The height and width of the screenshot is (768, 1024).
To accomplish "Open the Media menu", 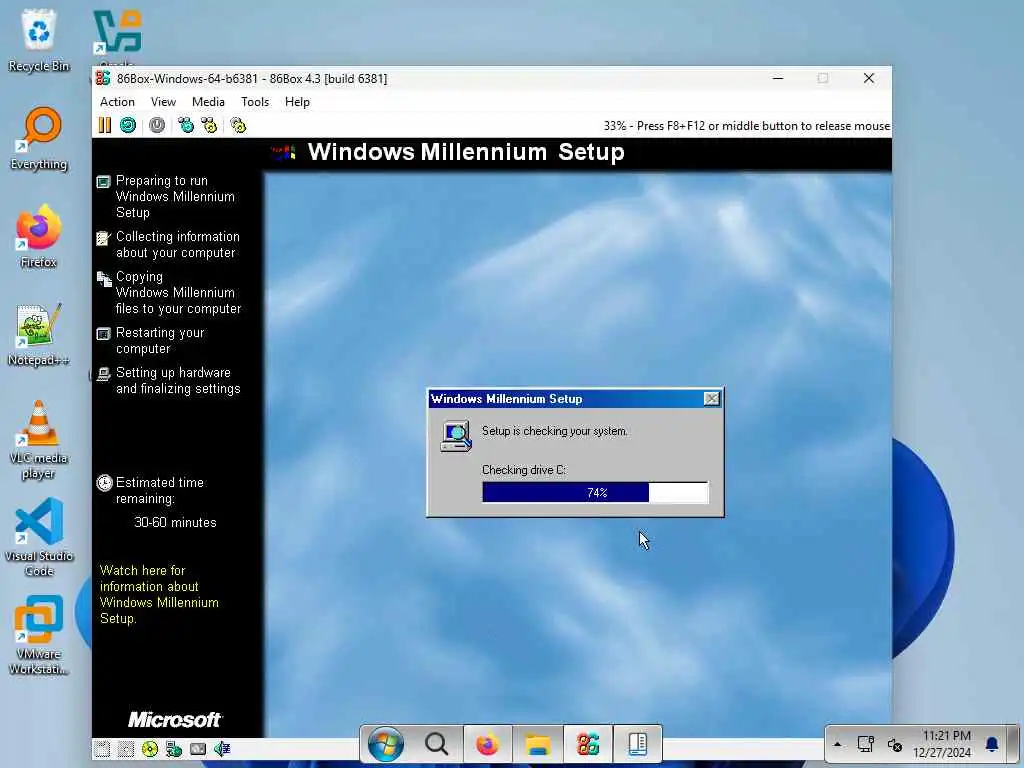I will tap(208, 102).
